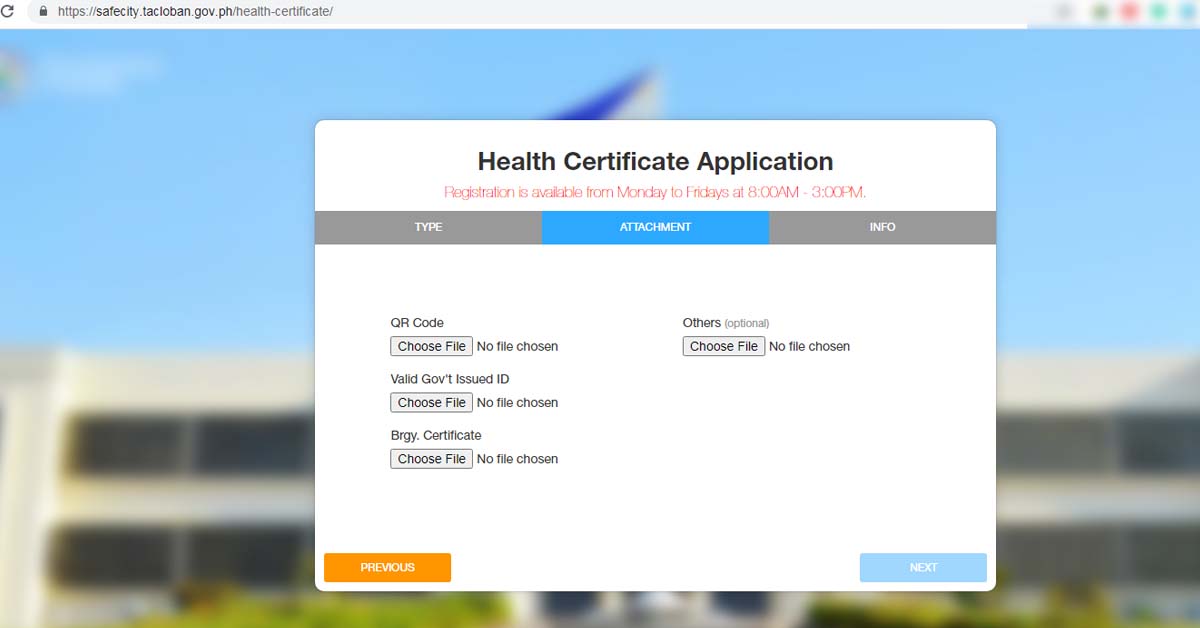Choose a file for Valid Gov't Issued ID
1200x628 pixels.
pos(431,402)
